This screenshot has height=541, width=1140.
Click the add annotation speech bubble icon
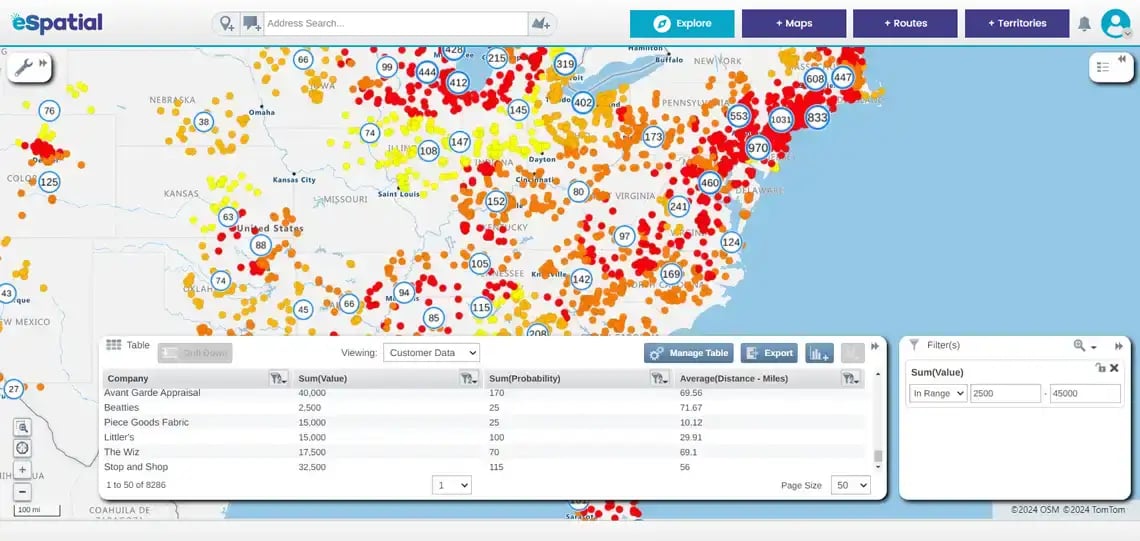point(252,23)
